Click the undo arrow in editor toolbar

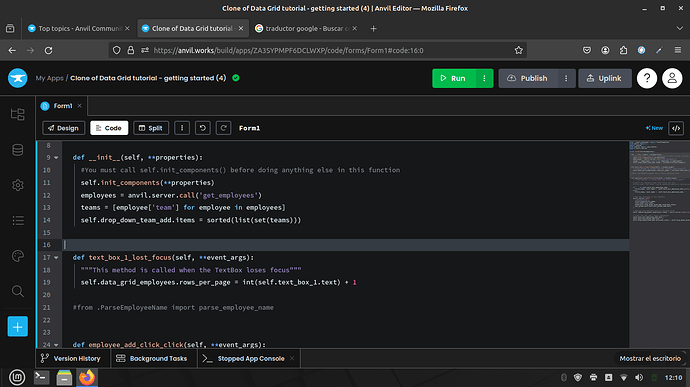(202, 128)
